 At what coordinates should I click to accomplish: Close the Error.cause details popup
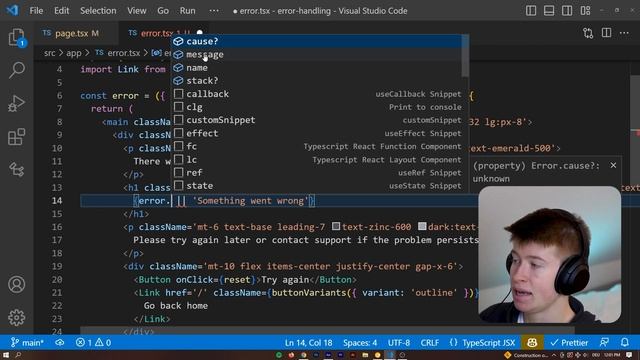tap(613, 165)
